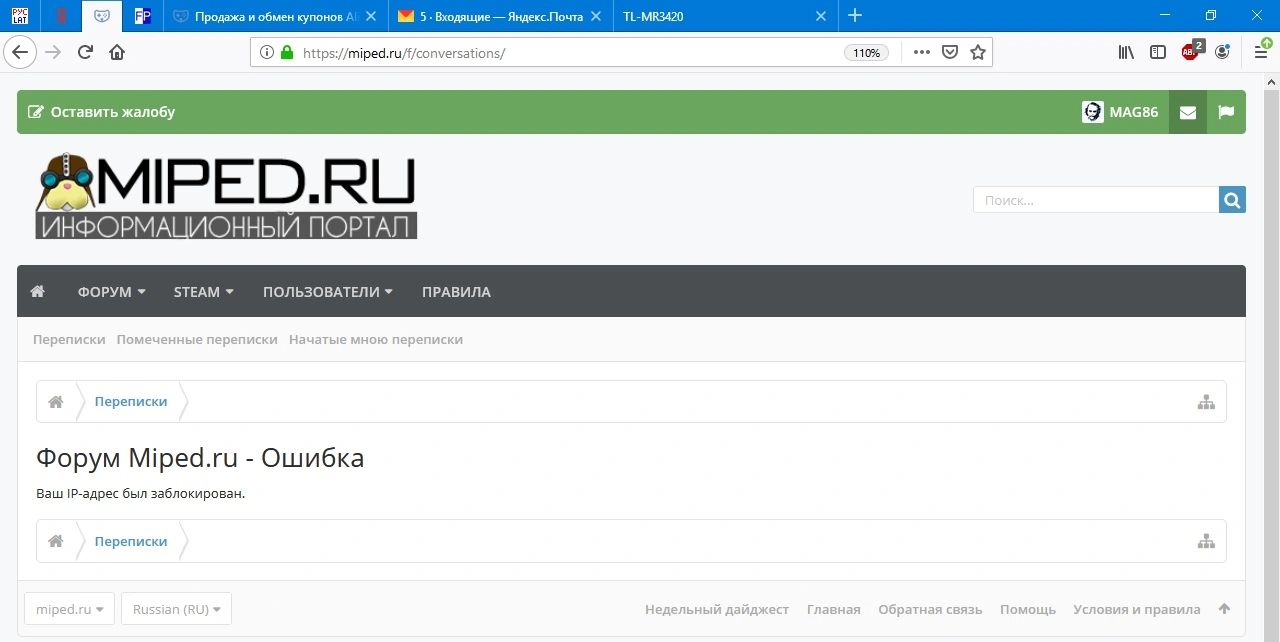This screenshot has width=1280, height=642.
Task: Open alerts flag icon in green bar
Action: click(x=1226, y=112)
